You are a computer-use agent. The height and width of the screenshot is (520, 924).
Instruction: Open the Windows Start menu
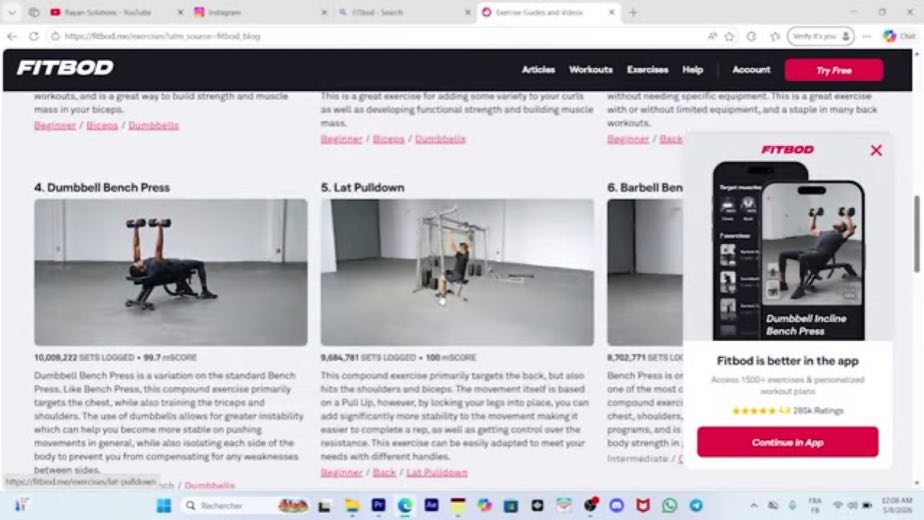[164, 505]
